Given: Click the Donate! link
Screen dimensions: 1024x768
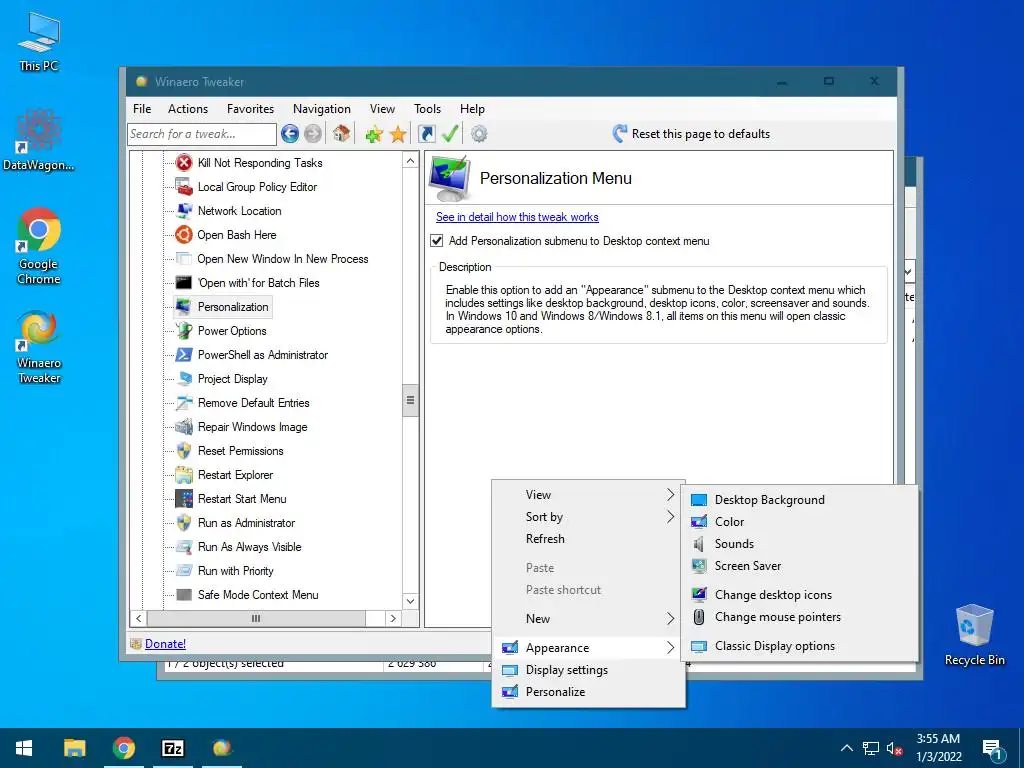Looking at the screenshot, I should coord(165,644).
